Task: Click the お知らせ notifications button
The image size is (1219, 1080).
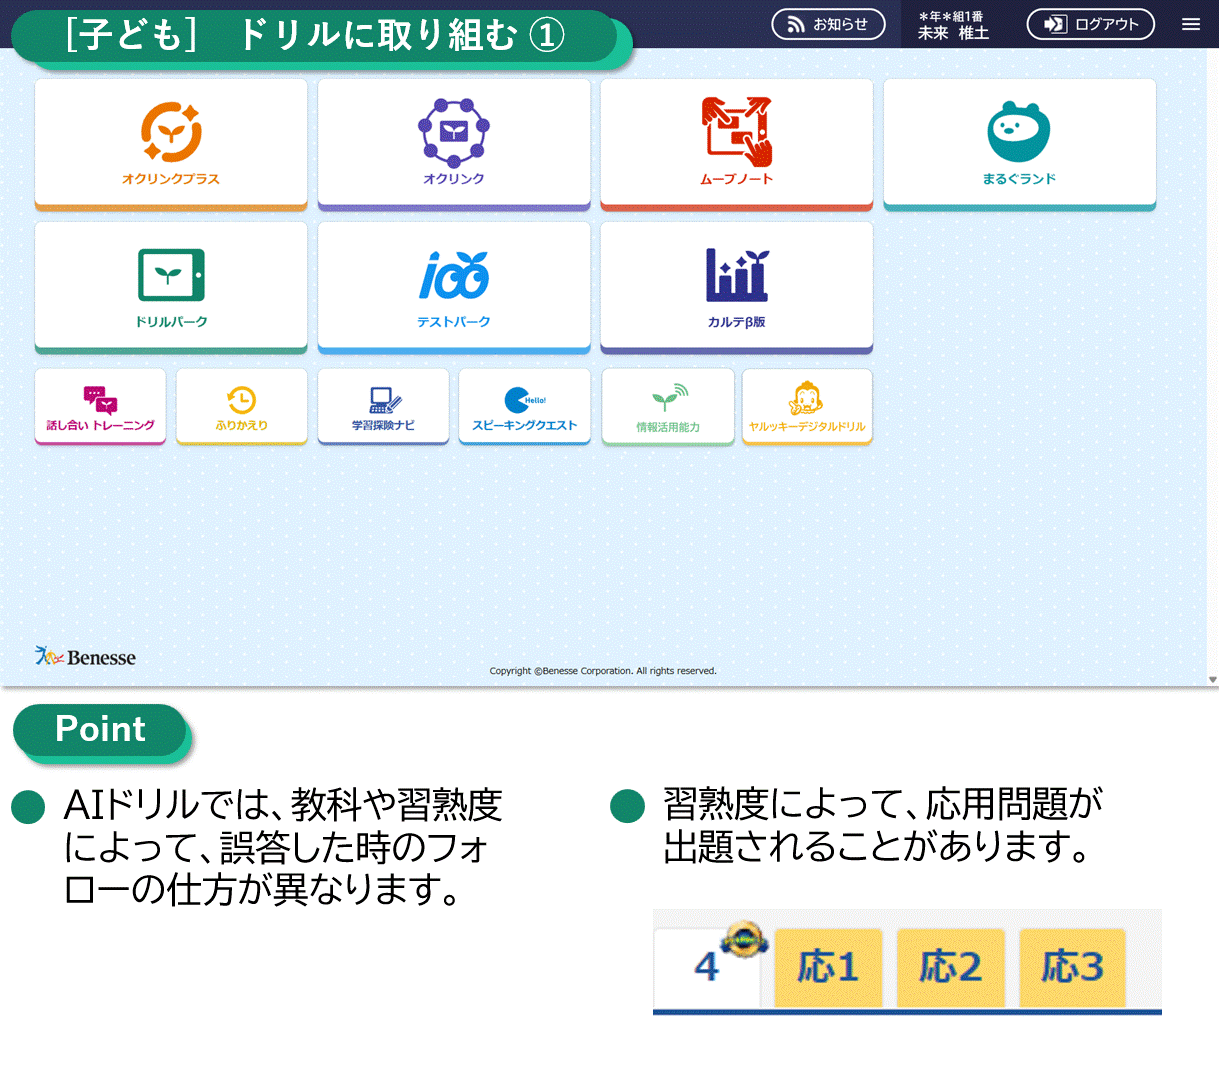Action: coord(828,24)
